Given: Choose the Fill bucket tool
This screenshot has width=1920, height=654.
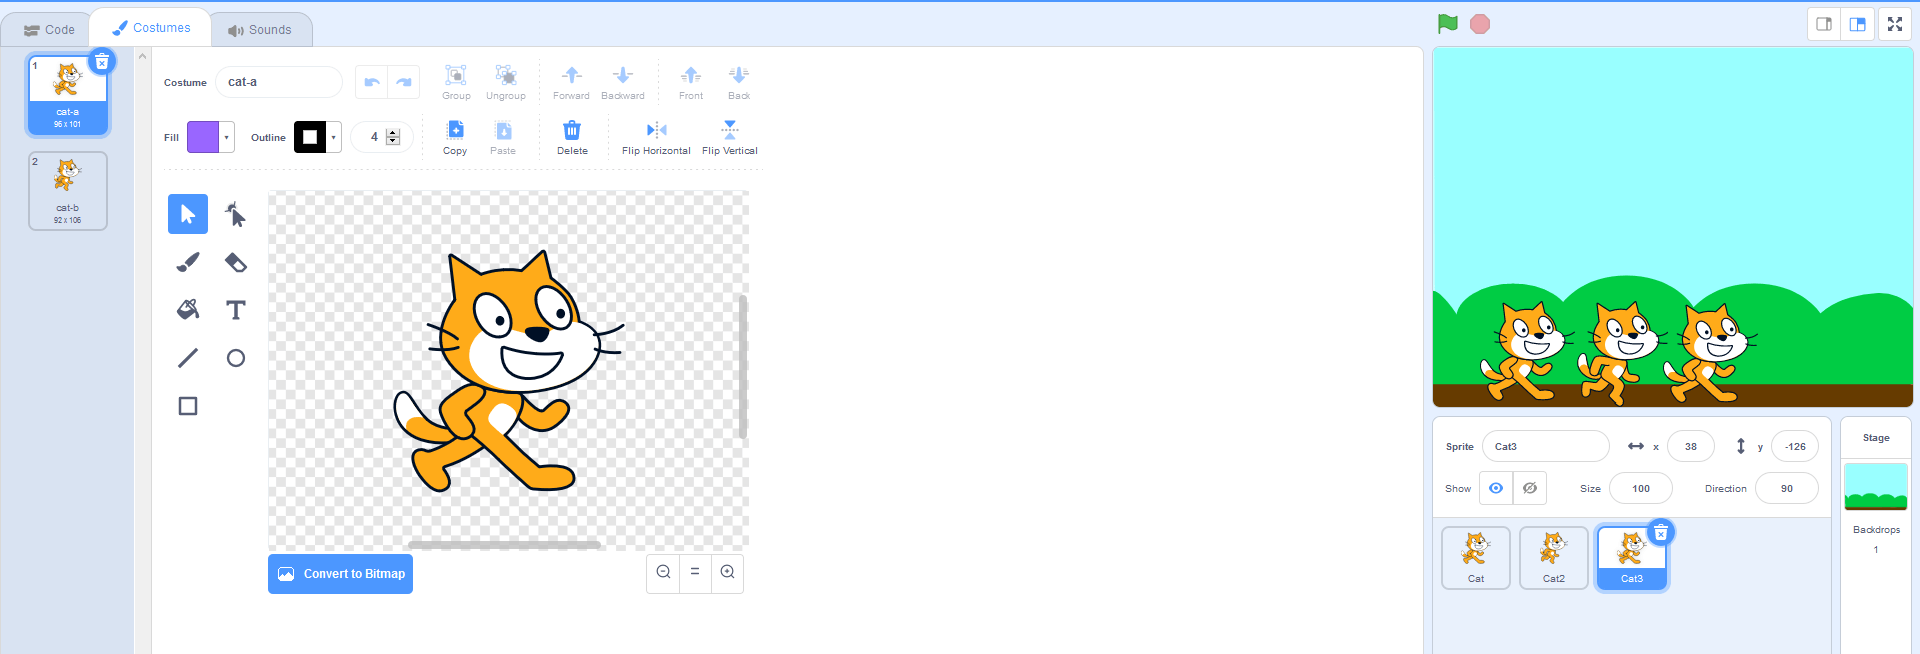Looking at the screenshot, I should [188, 310].
